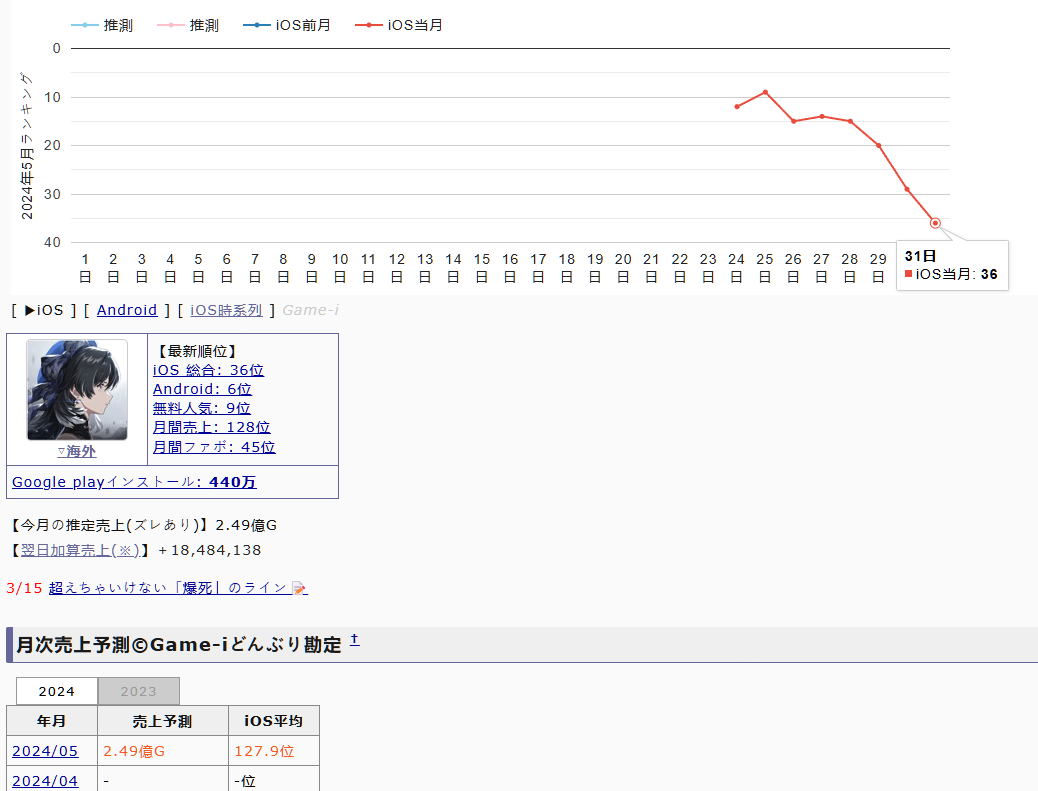Select the 24日 first data point

pos(737,107)
